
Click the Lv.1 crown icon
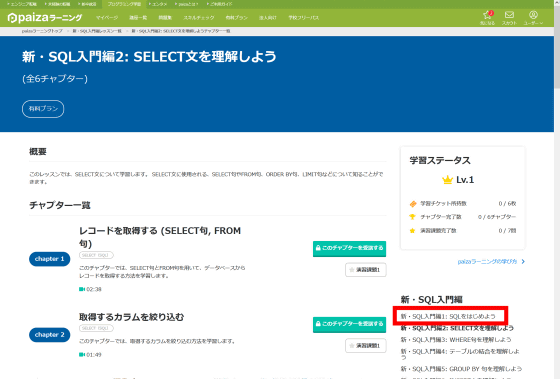[447, 179]
